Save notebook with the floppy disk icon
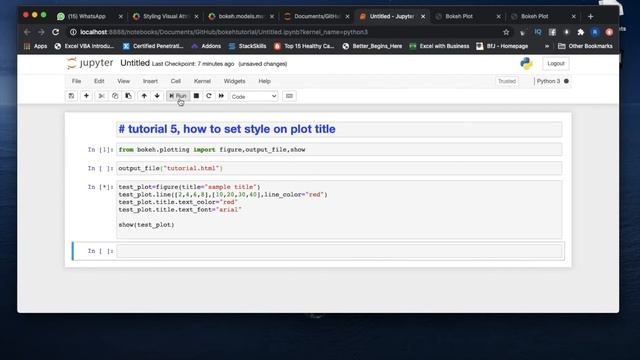The image size is (640, 360). pos(71,96)
